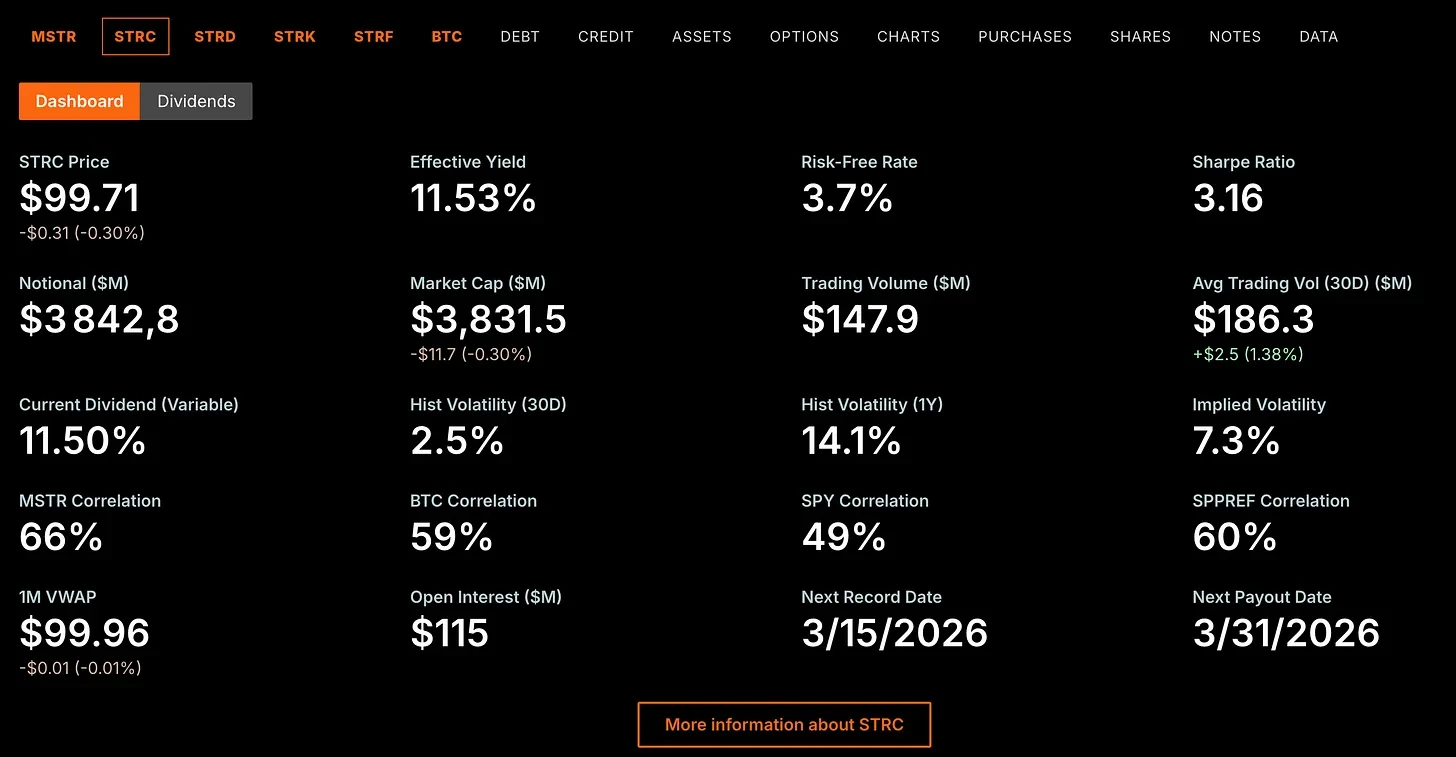The height and width of the screenshot is (757, 1456).
Task: Open the PURCHASES tab
Action: click(1024, 36)
